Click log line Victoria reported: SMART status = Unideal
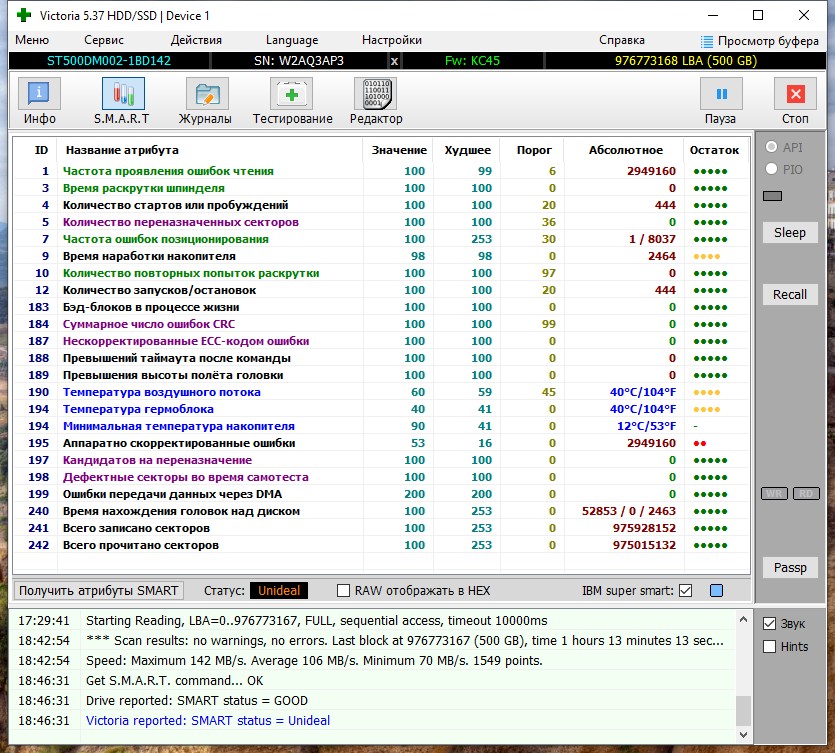This screenshot has width=835, height=753. tap(208, 721)
